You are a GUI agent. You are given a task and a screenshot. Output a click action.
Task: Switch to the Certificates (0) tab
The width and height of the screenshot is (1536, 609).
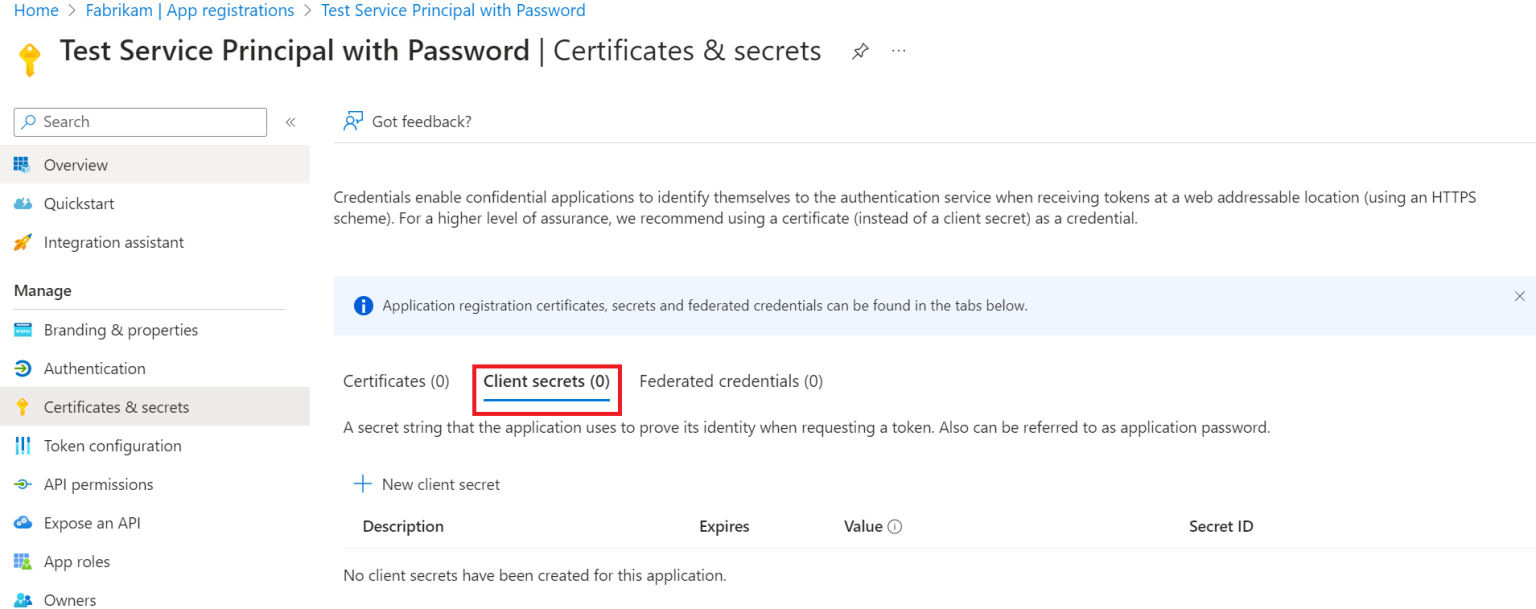click(x=396, y=381)
